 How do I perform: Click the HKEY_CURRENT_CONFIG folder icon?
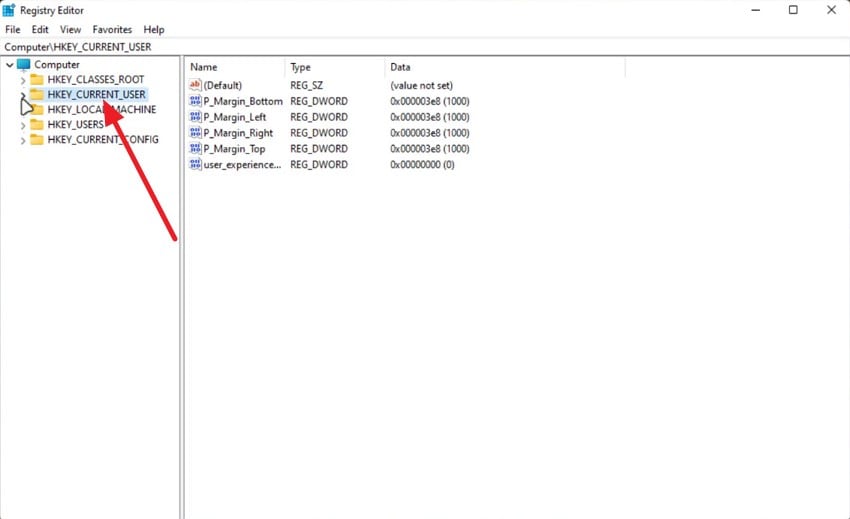(37, 139)
